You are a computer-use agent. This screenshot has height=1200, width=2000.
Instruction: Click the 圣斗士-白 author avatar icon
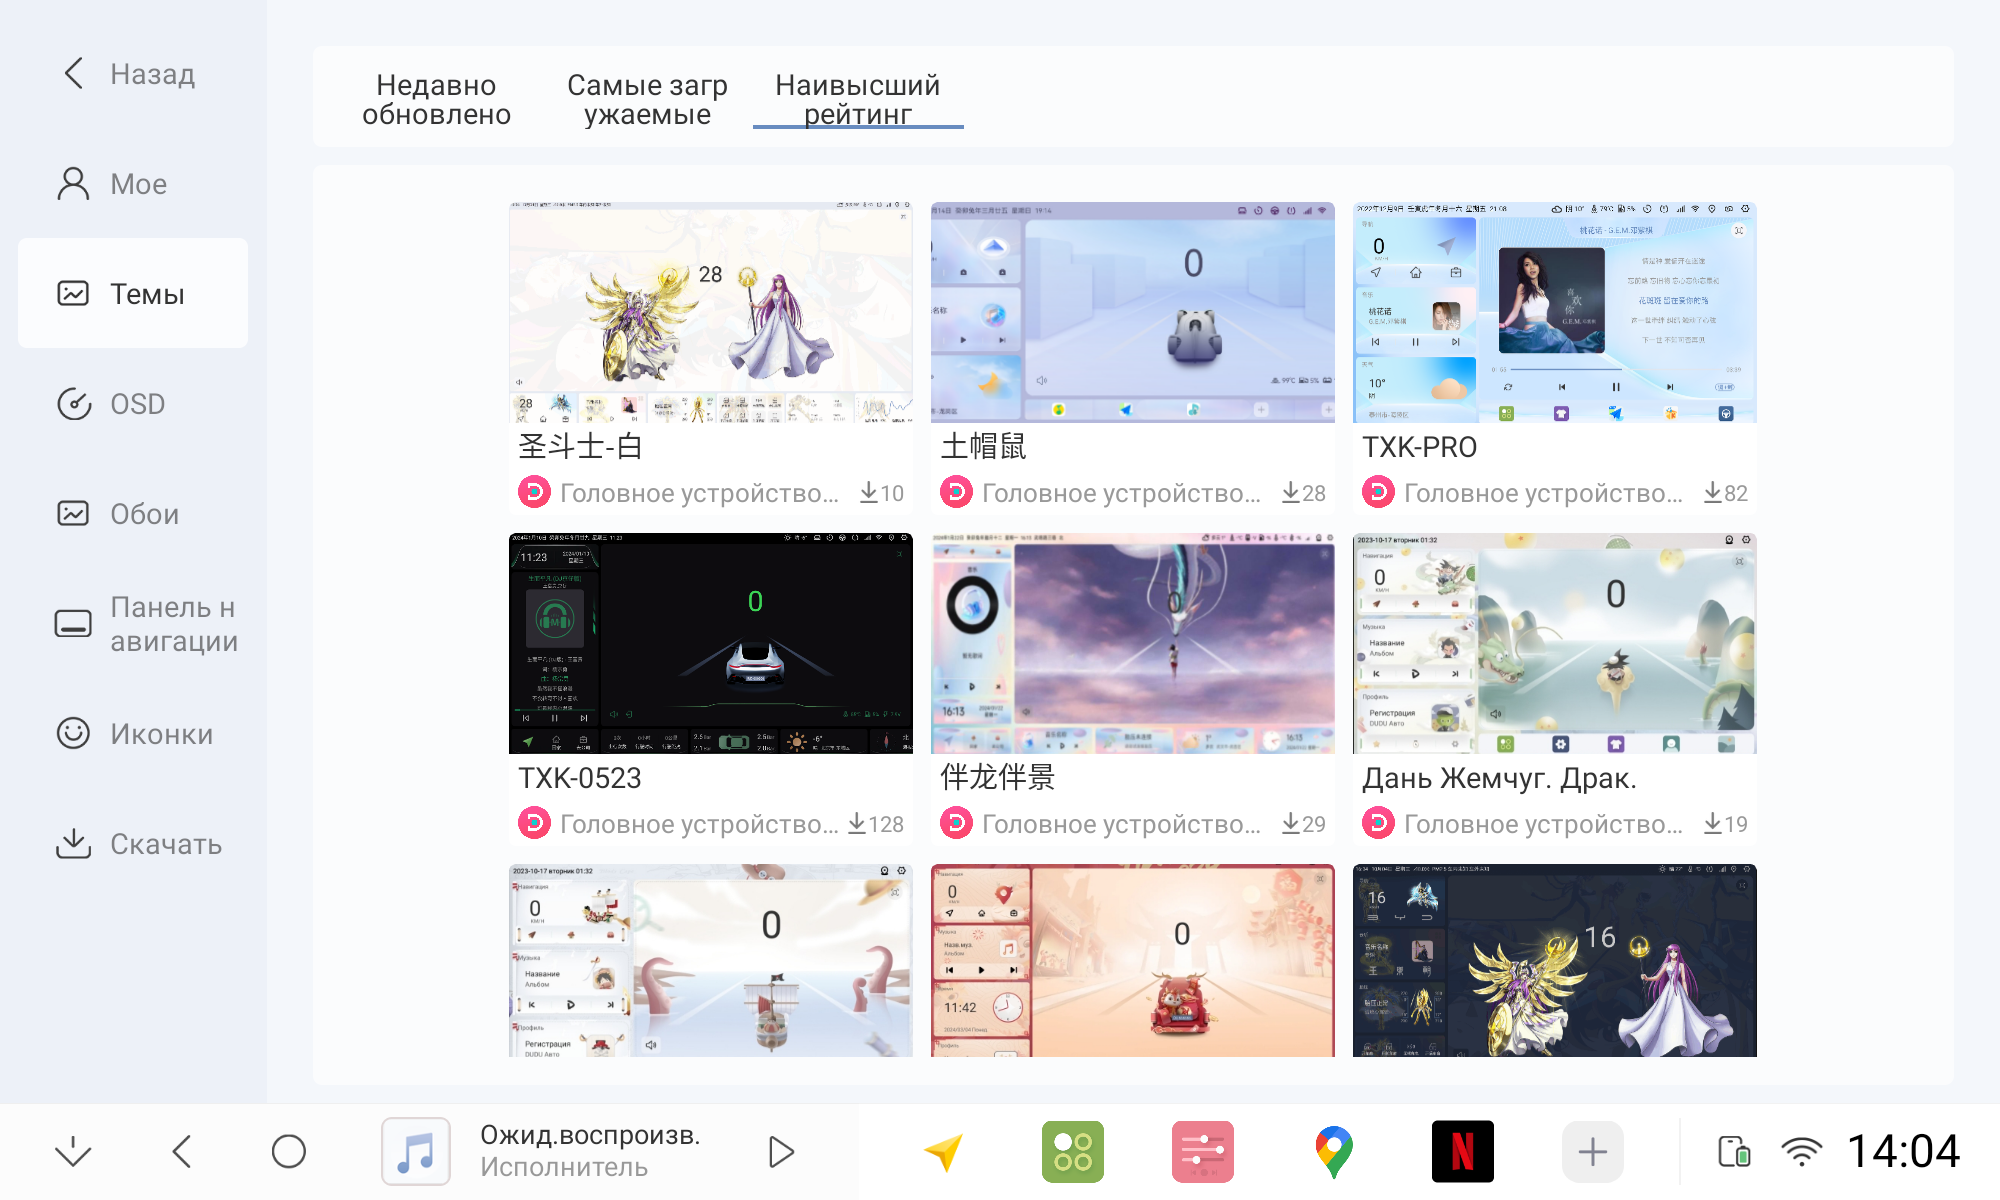point(534,492)
